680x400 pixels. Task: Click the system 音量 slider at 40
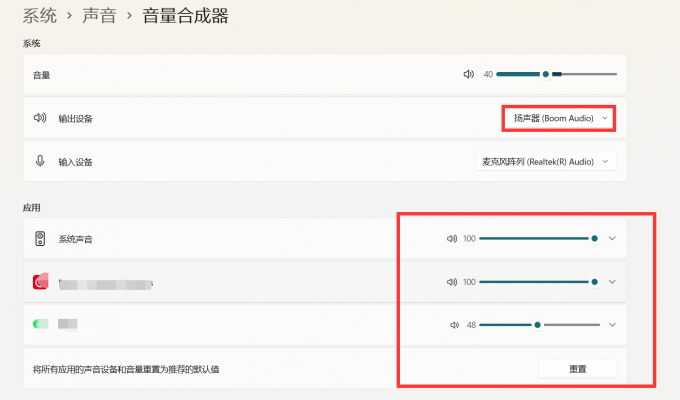[556, 74]
